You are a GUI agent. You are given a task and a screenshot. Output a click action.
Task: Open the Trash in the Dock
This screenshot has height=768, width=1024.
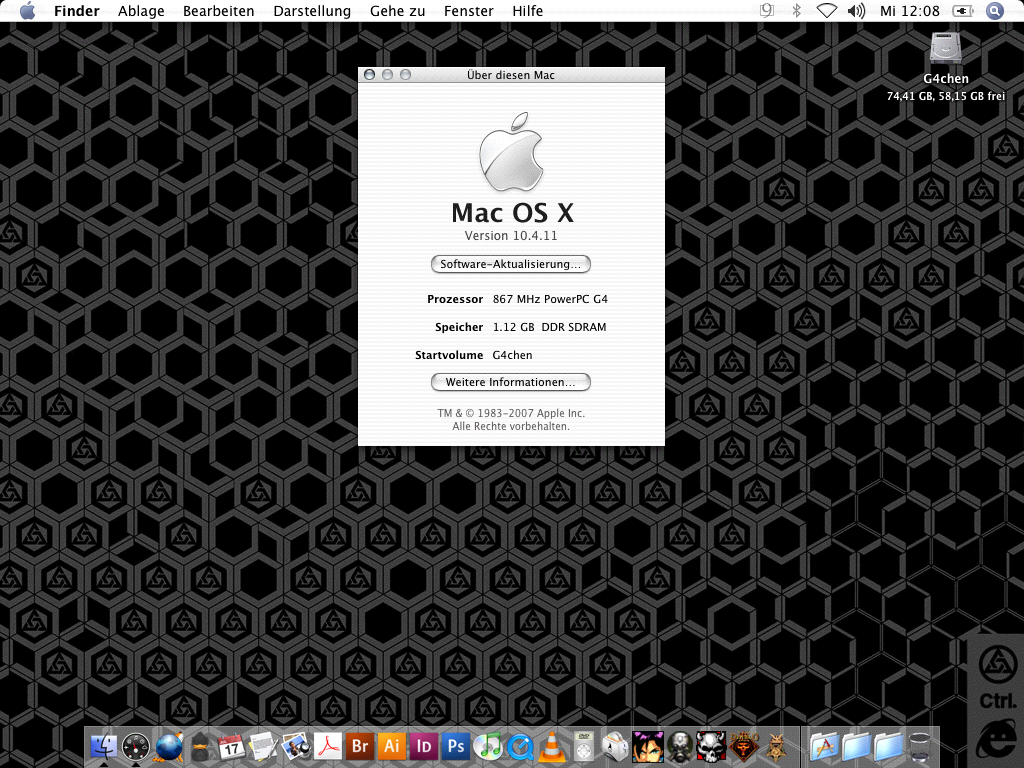pos(920,746)
